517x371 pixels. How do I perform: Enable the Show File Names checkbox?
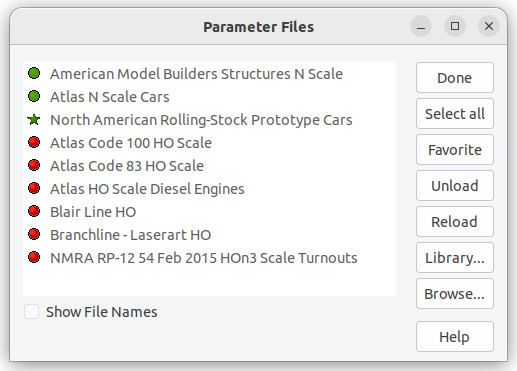[31, 312]
